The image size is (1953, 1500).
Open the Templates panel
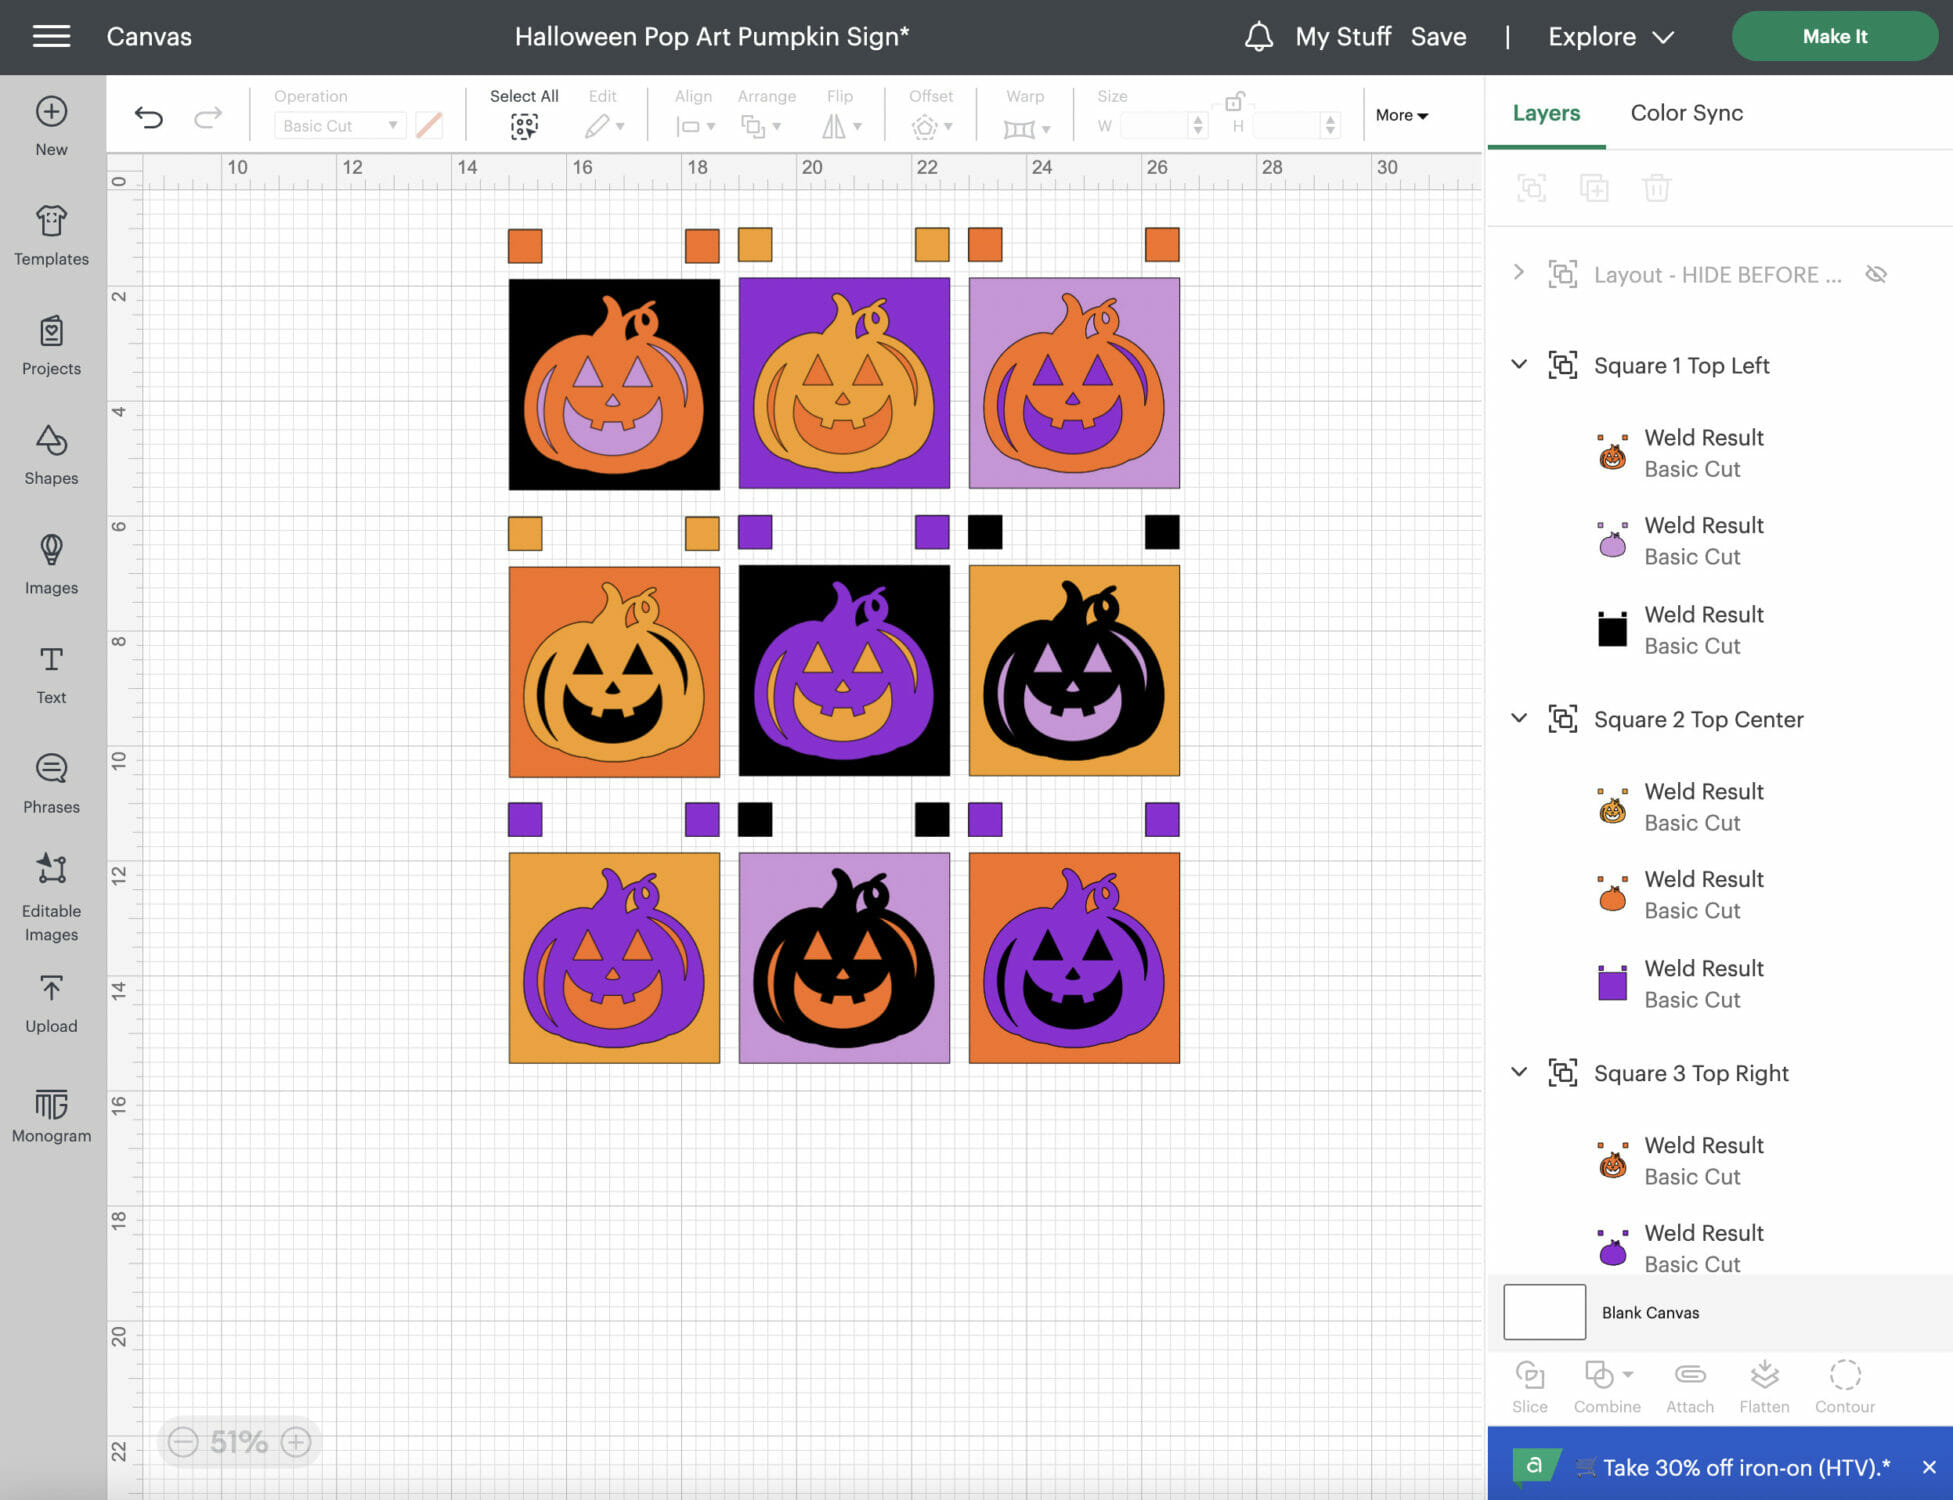[51, 236]
